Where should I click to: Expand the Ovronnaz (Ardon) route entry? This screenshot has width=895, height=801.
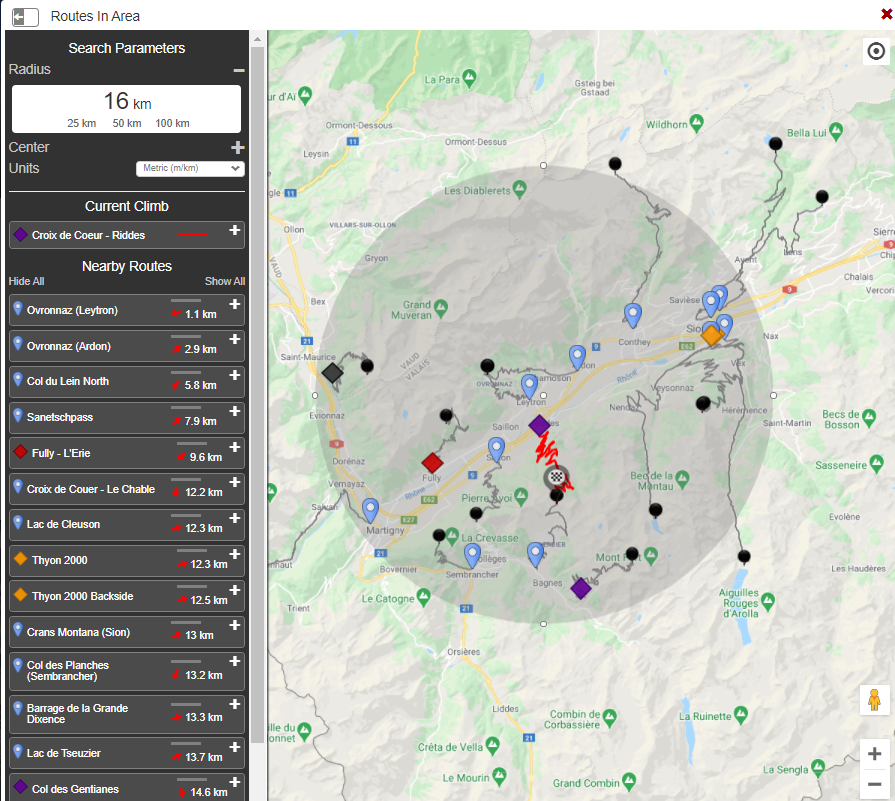234,339
